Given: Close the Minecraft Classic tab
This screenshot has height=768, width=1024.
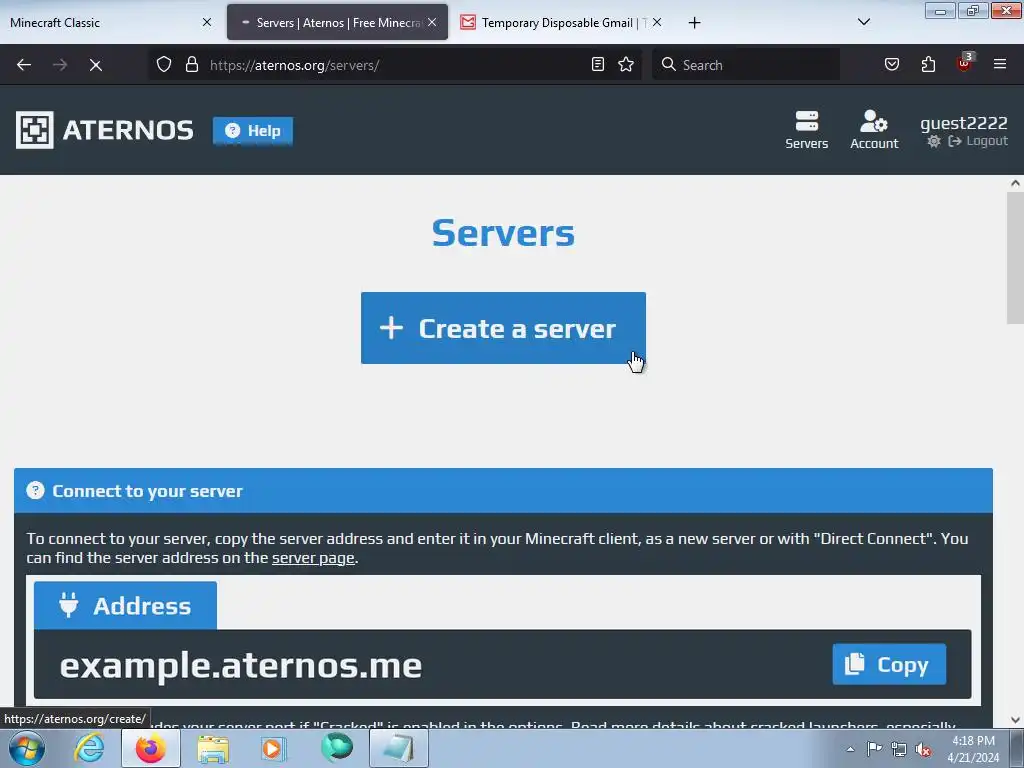Looking at the screenshot, I should [x=207, y=23].
